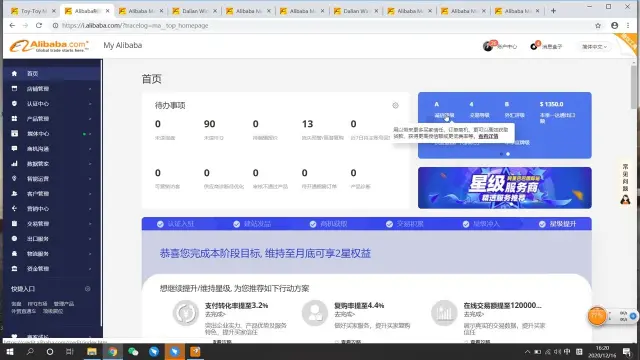Screen dimensions: 640x360
Task: Click the page vertical scrollbar
Action: tap(633, 88)
